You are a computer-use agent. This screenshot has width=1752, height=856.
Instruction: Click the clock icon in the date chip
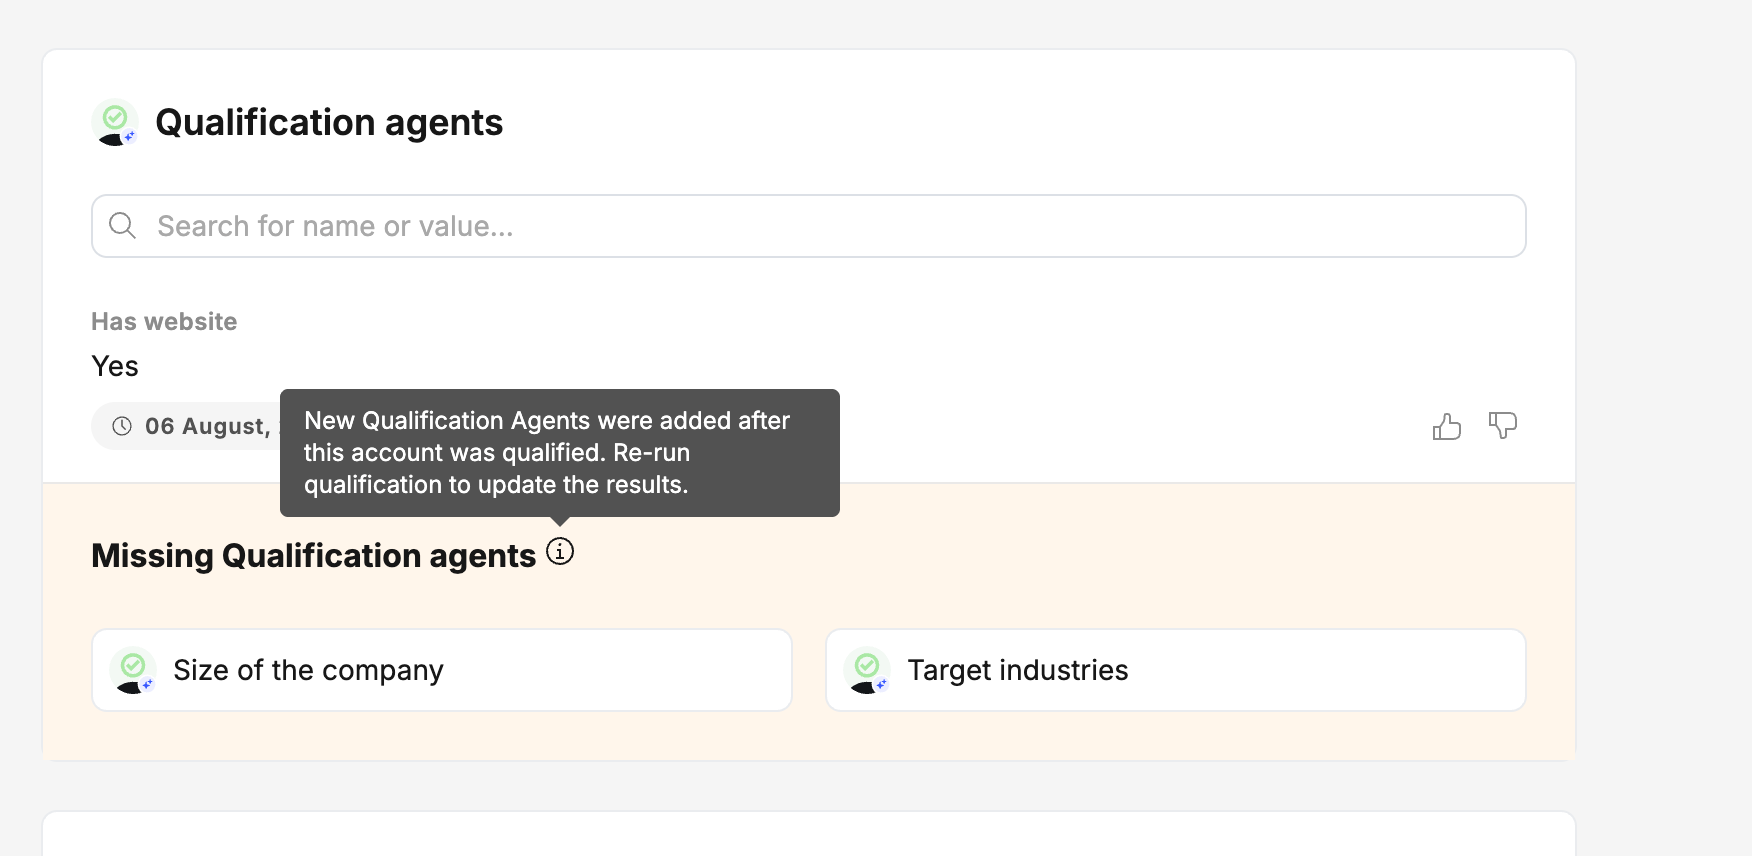tap(122, 426)
